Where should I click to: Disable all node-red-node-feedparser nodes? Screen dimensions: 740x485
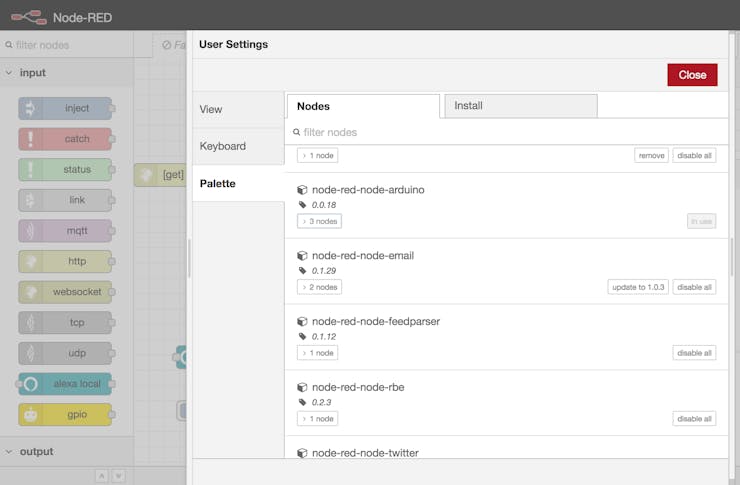694,353
